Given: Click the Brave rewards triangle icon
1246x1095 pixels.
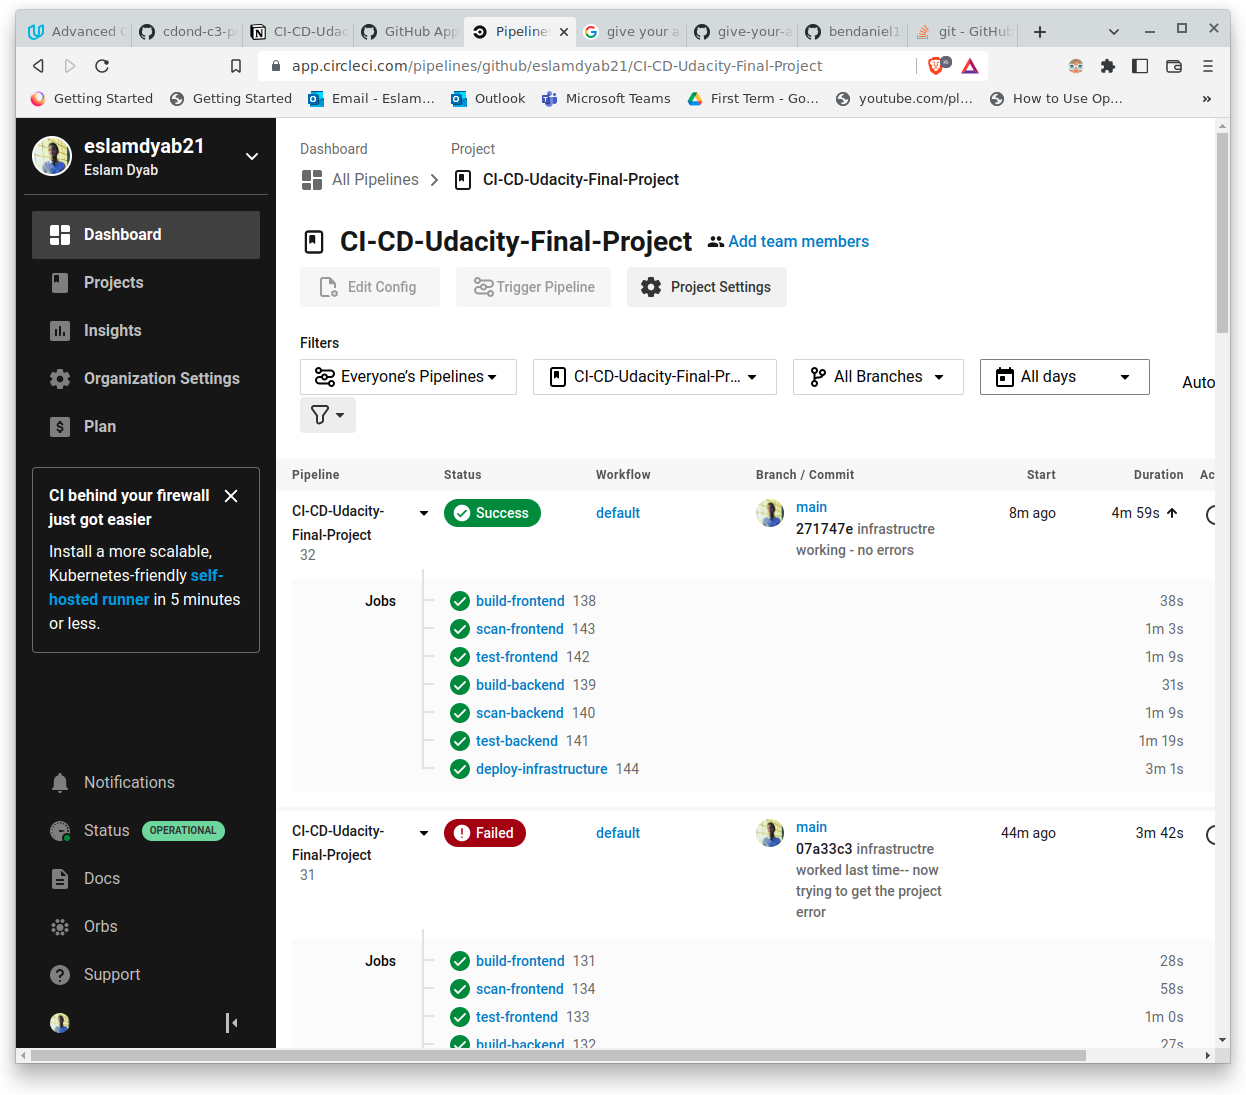Looking at the screenshot, I should [970, 66].
